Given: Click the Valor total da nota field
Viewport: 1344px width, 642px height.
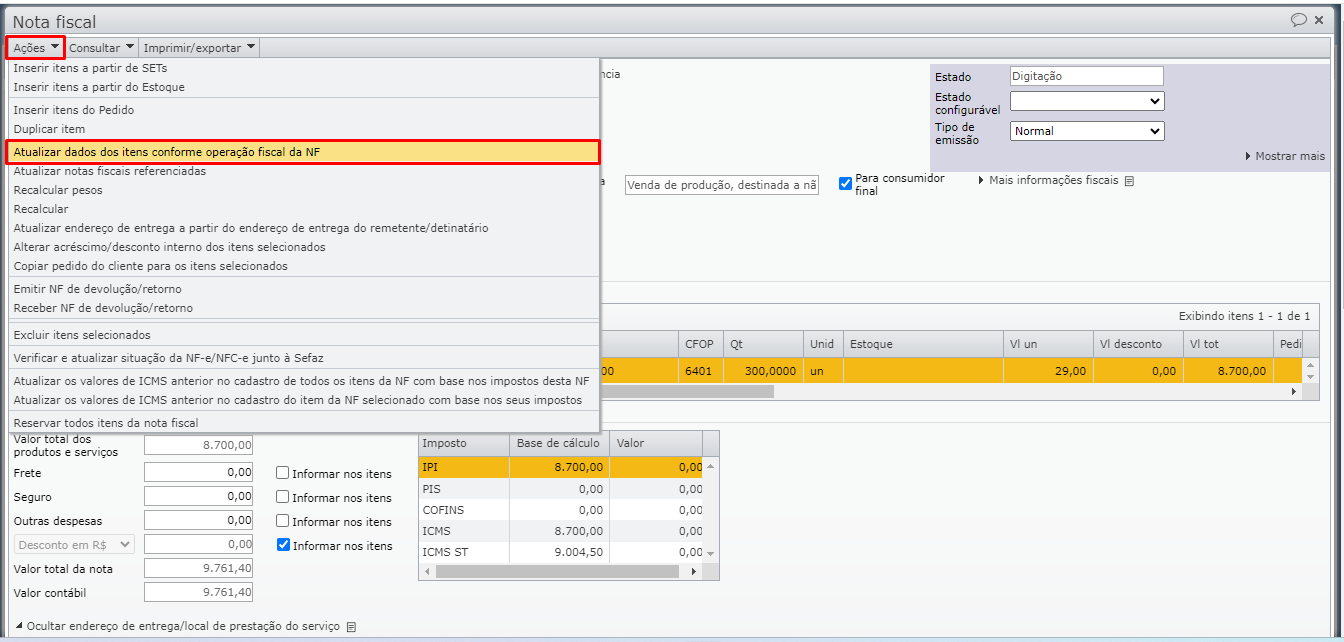Looking at the screenshot, I should click(x=198, y=569).
